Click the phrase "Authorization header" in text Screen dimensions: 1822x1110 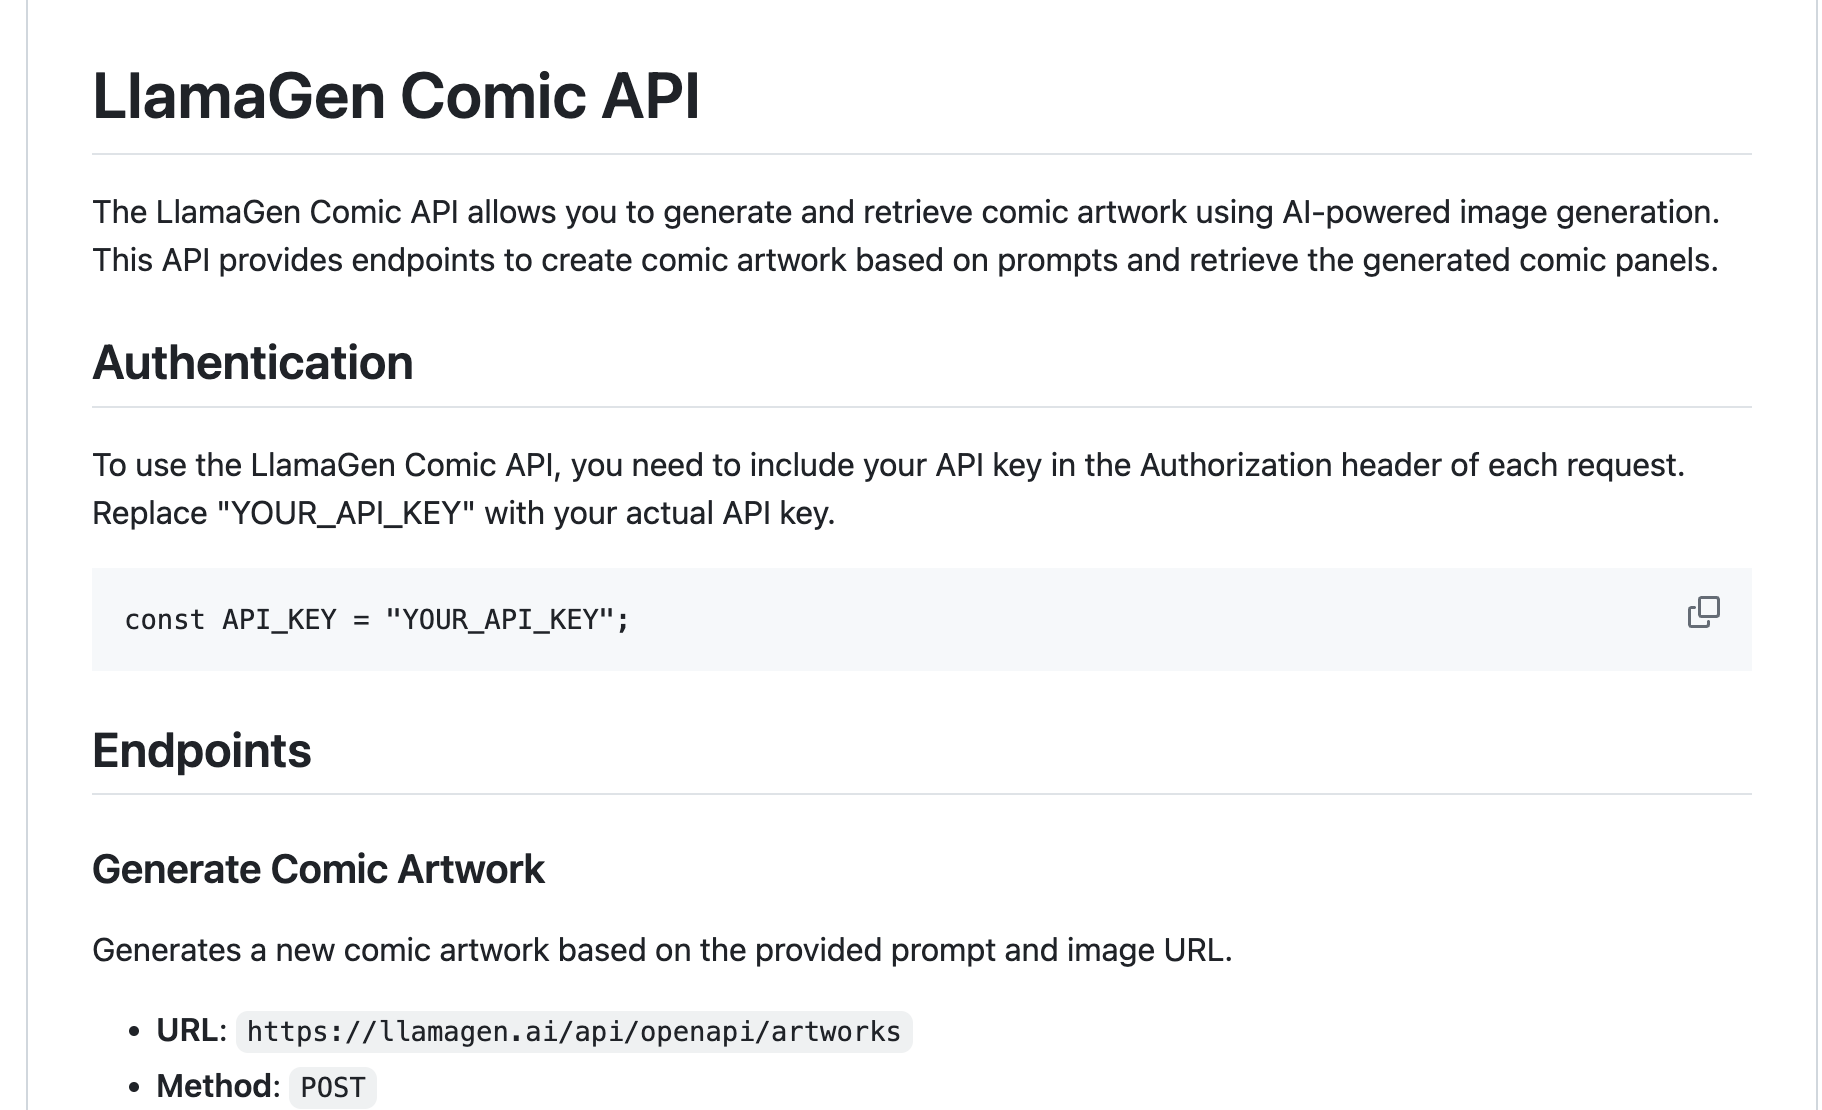tap(1235, 465)
